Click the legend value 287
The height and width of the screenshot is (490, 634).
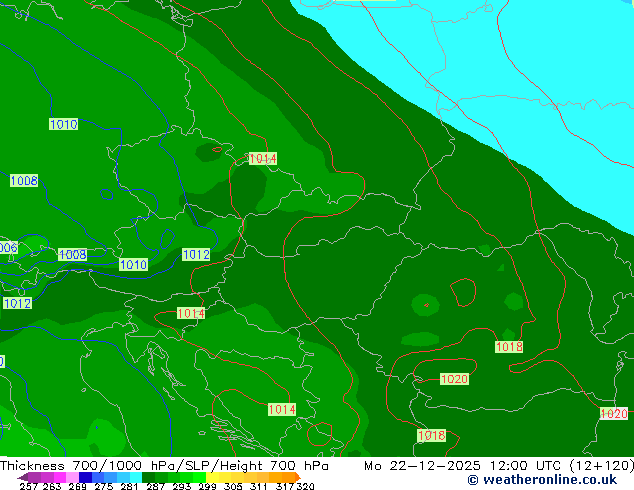[155, 486]
